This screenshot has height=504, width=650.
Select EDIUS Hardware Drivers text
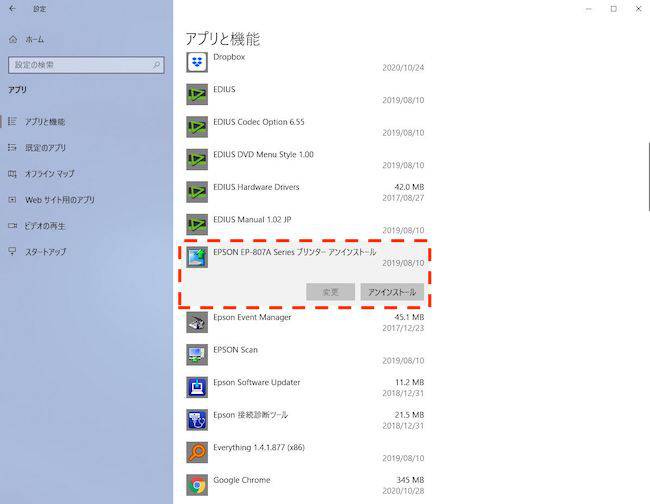(256, 187)
